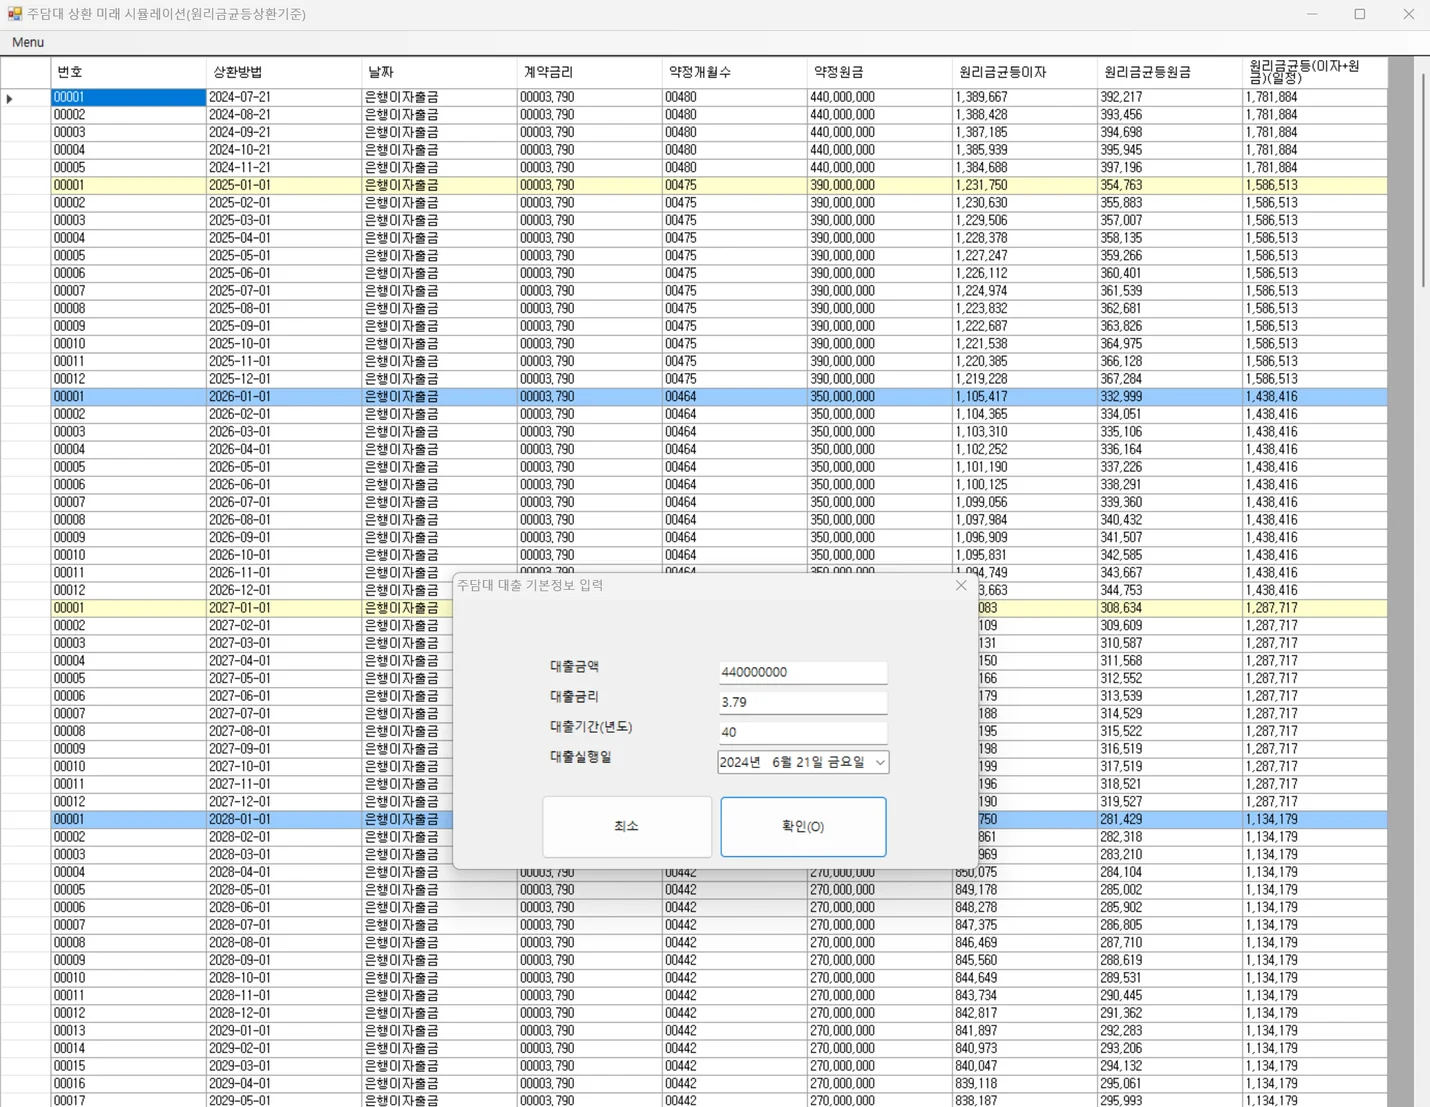Focus the 대출금리 input with 3.79
The height and width of the screenshot is (1107, 1430).
pos(802,702)
